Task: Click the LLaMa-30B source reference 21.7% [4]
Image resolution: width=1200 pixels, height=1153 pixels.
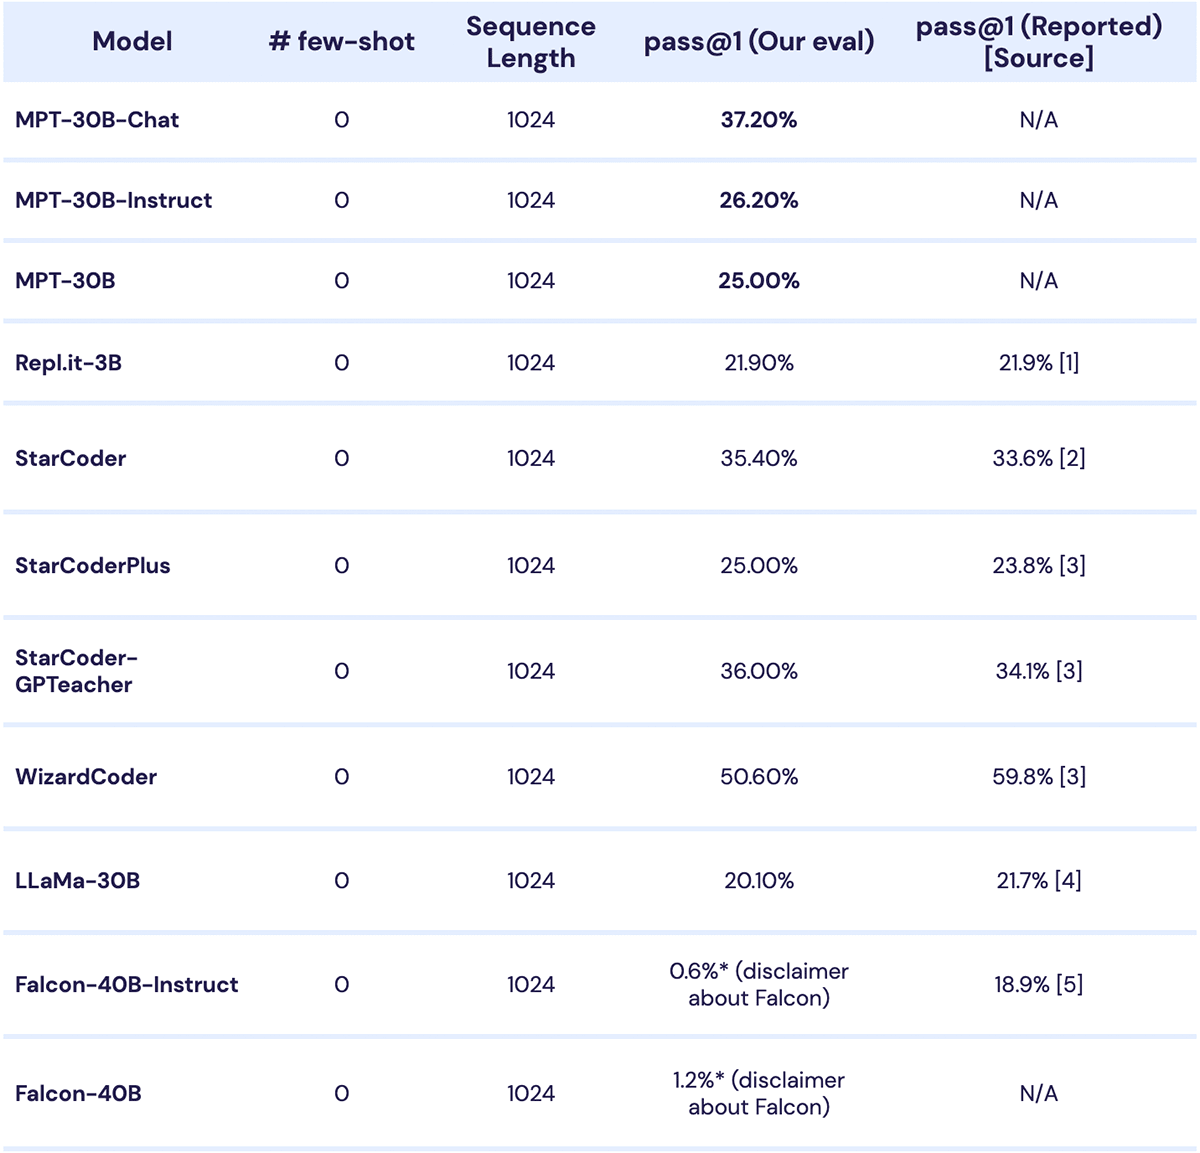Action: (x=1038, y=880)
